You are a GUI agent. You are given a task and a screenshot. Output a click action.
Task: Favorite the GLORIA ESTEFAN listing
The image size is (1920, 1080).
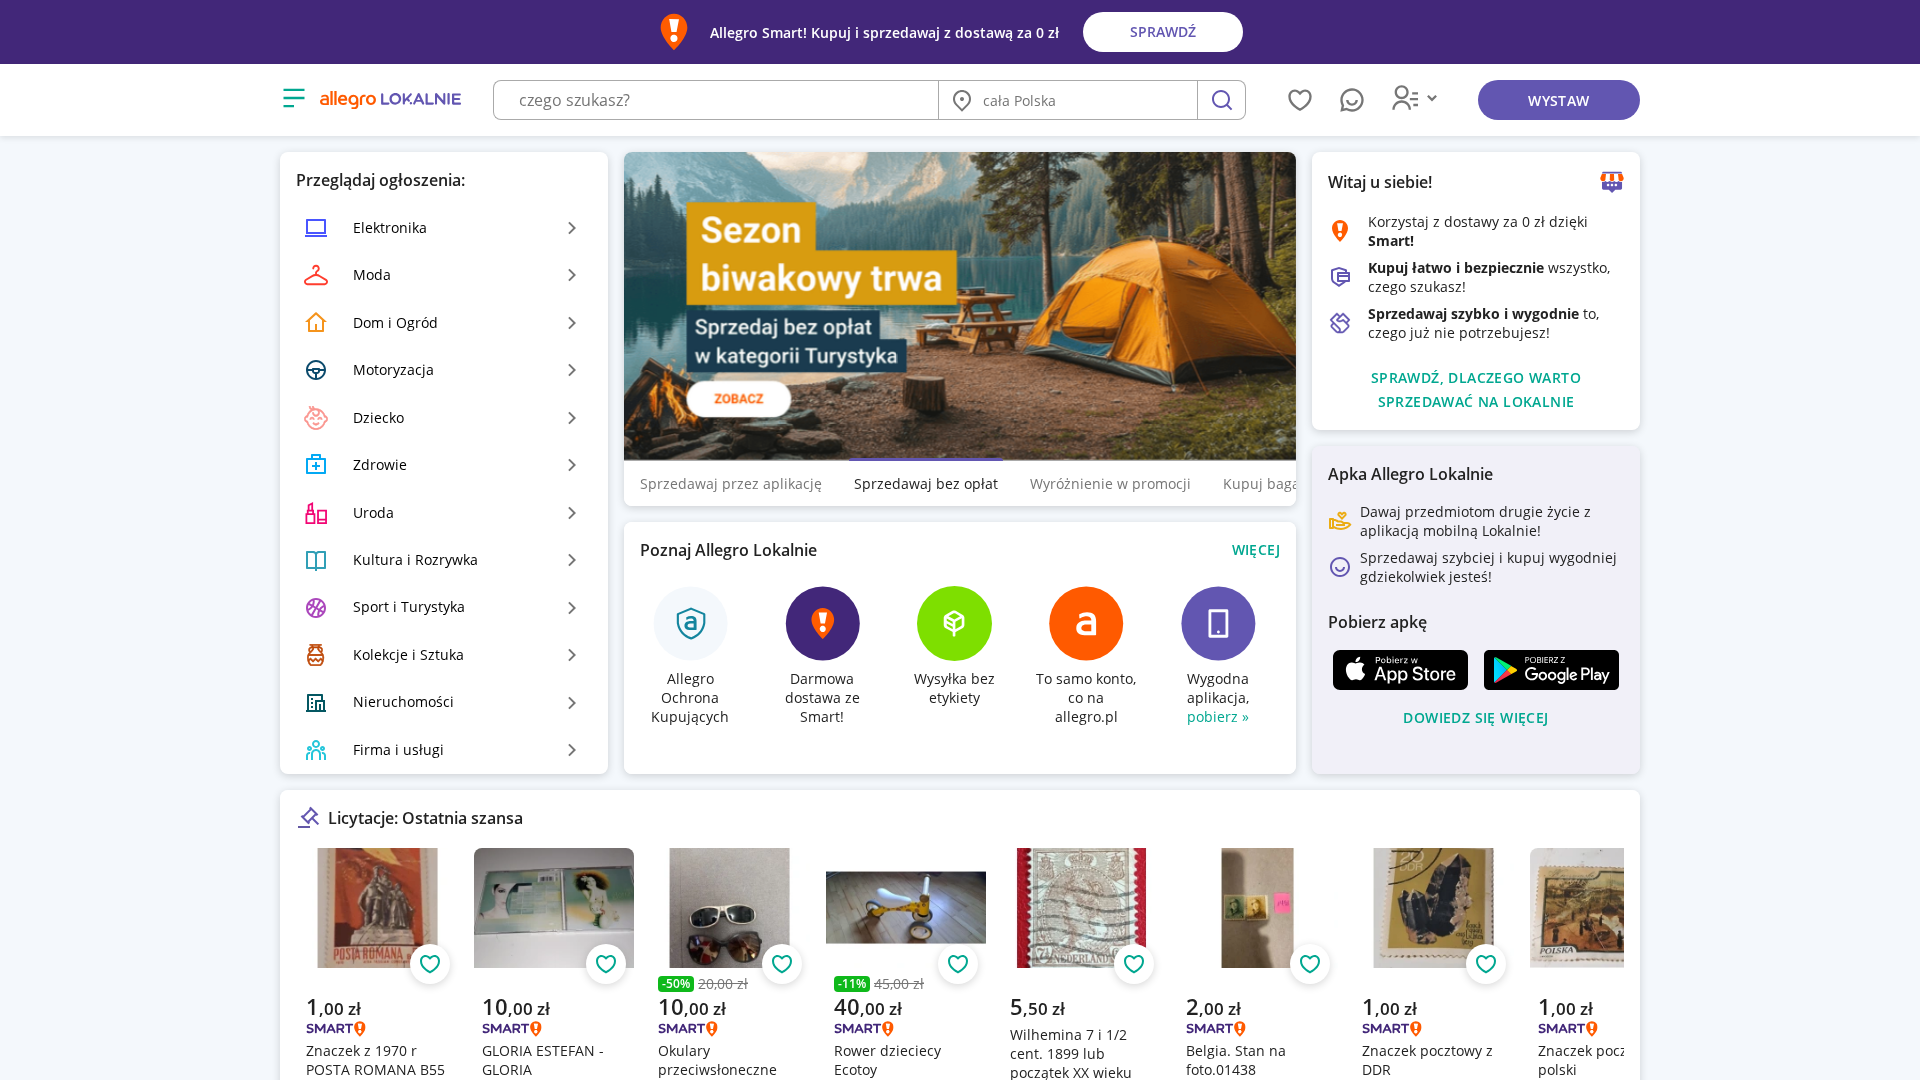point(606,964)
